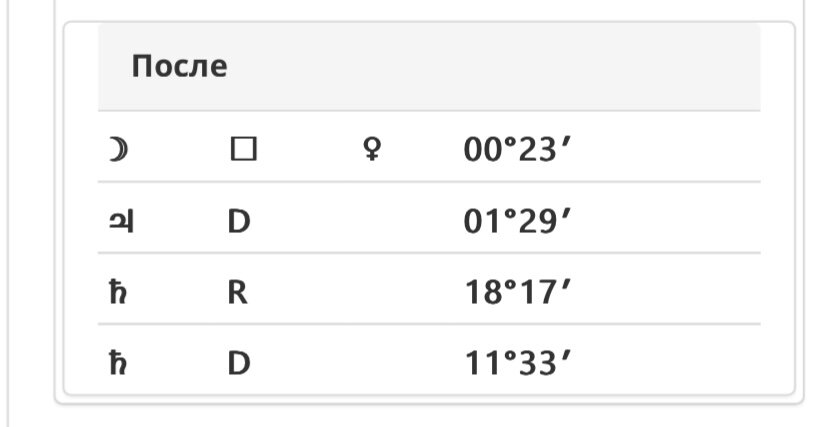
Task: Click the 00°23′ orb value
Action: point(517,149)
